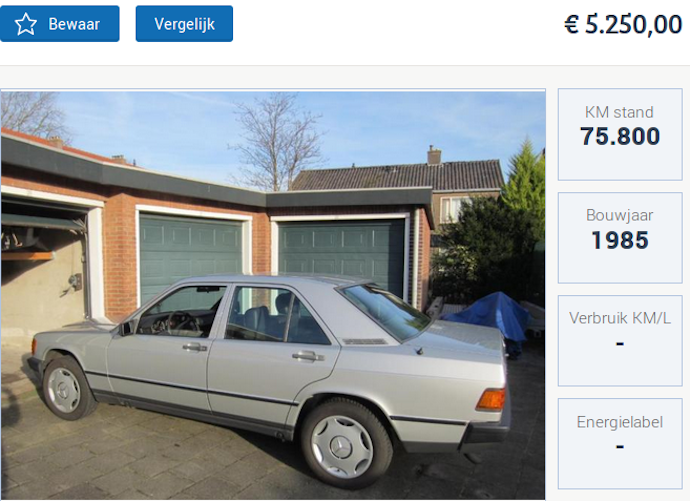The width and height of the screenshot is (690, 501).
Task: Click the Energielabel label
Action: tap(620, 422)
